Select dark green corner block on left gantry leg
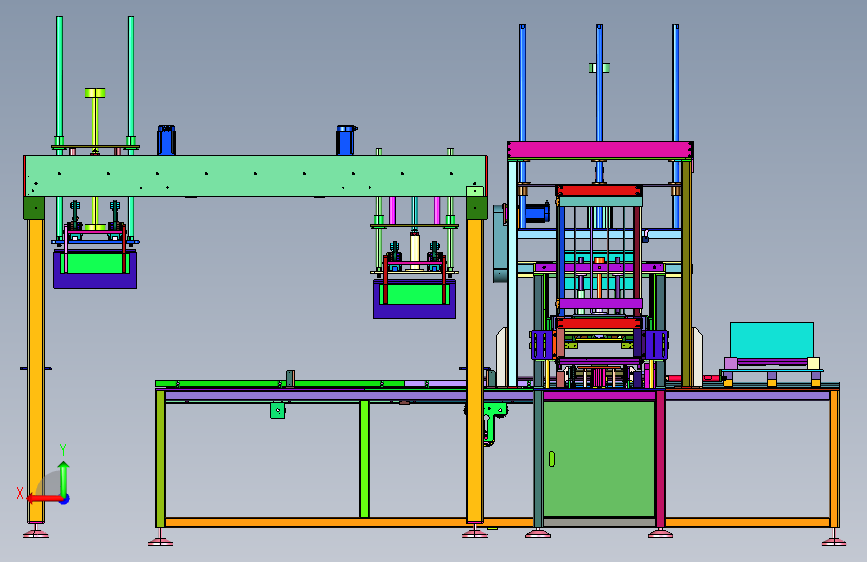867x562 pixels. point(34,208)
